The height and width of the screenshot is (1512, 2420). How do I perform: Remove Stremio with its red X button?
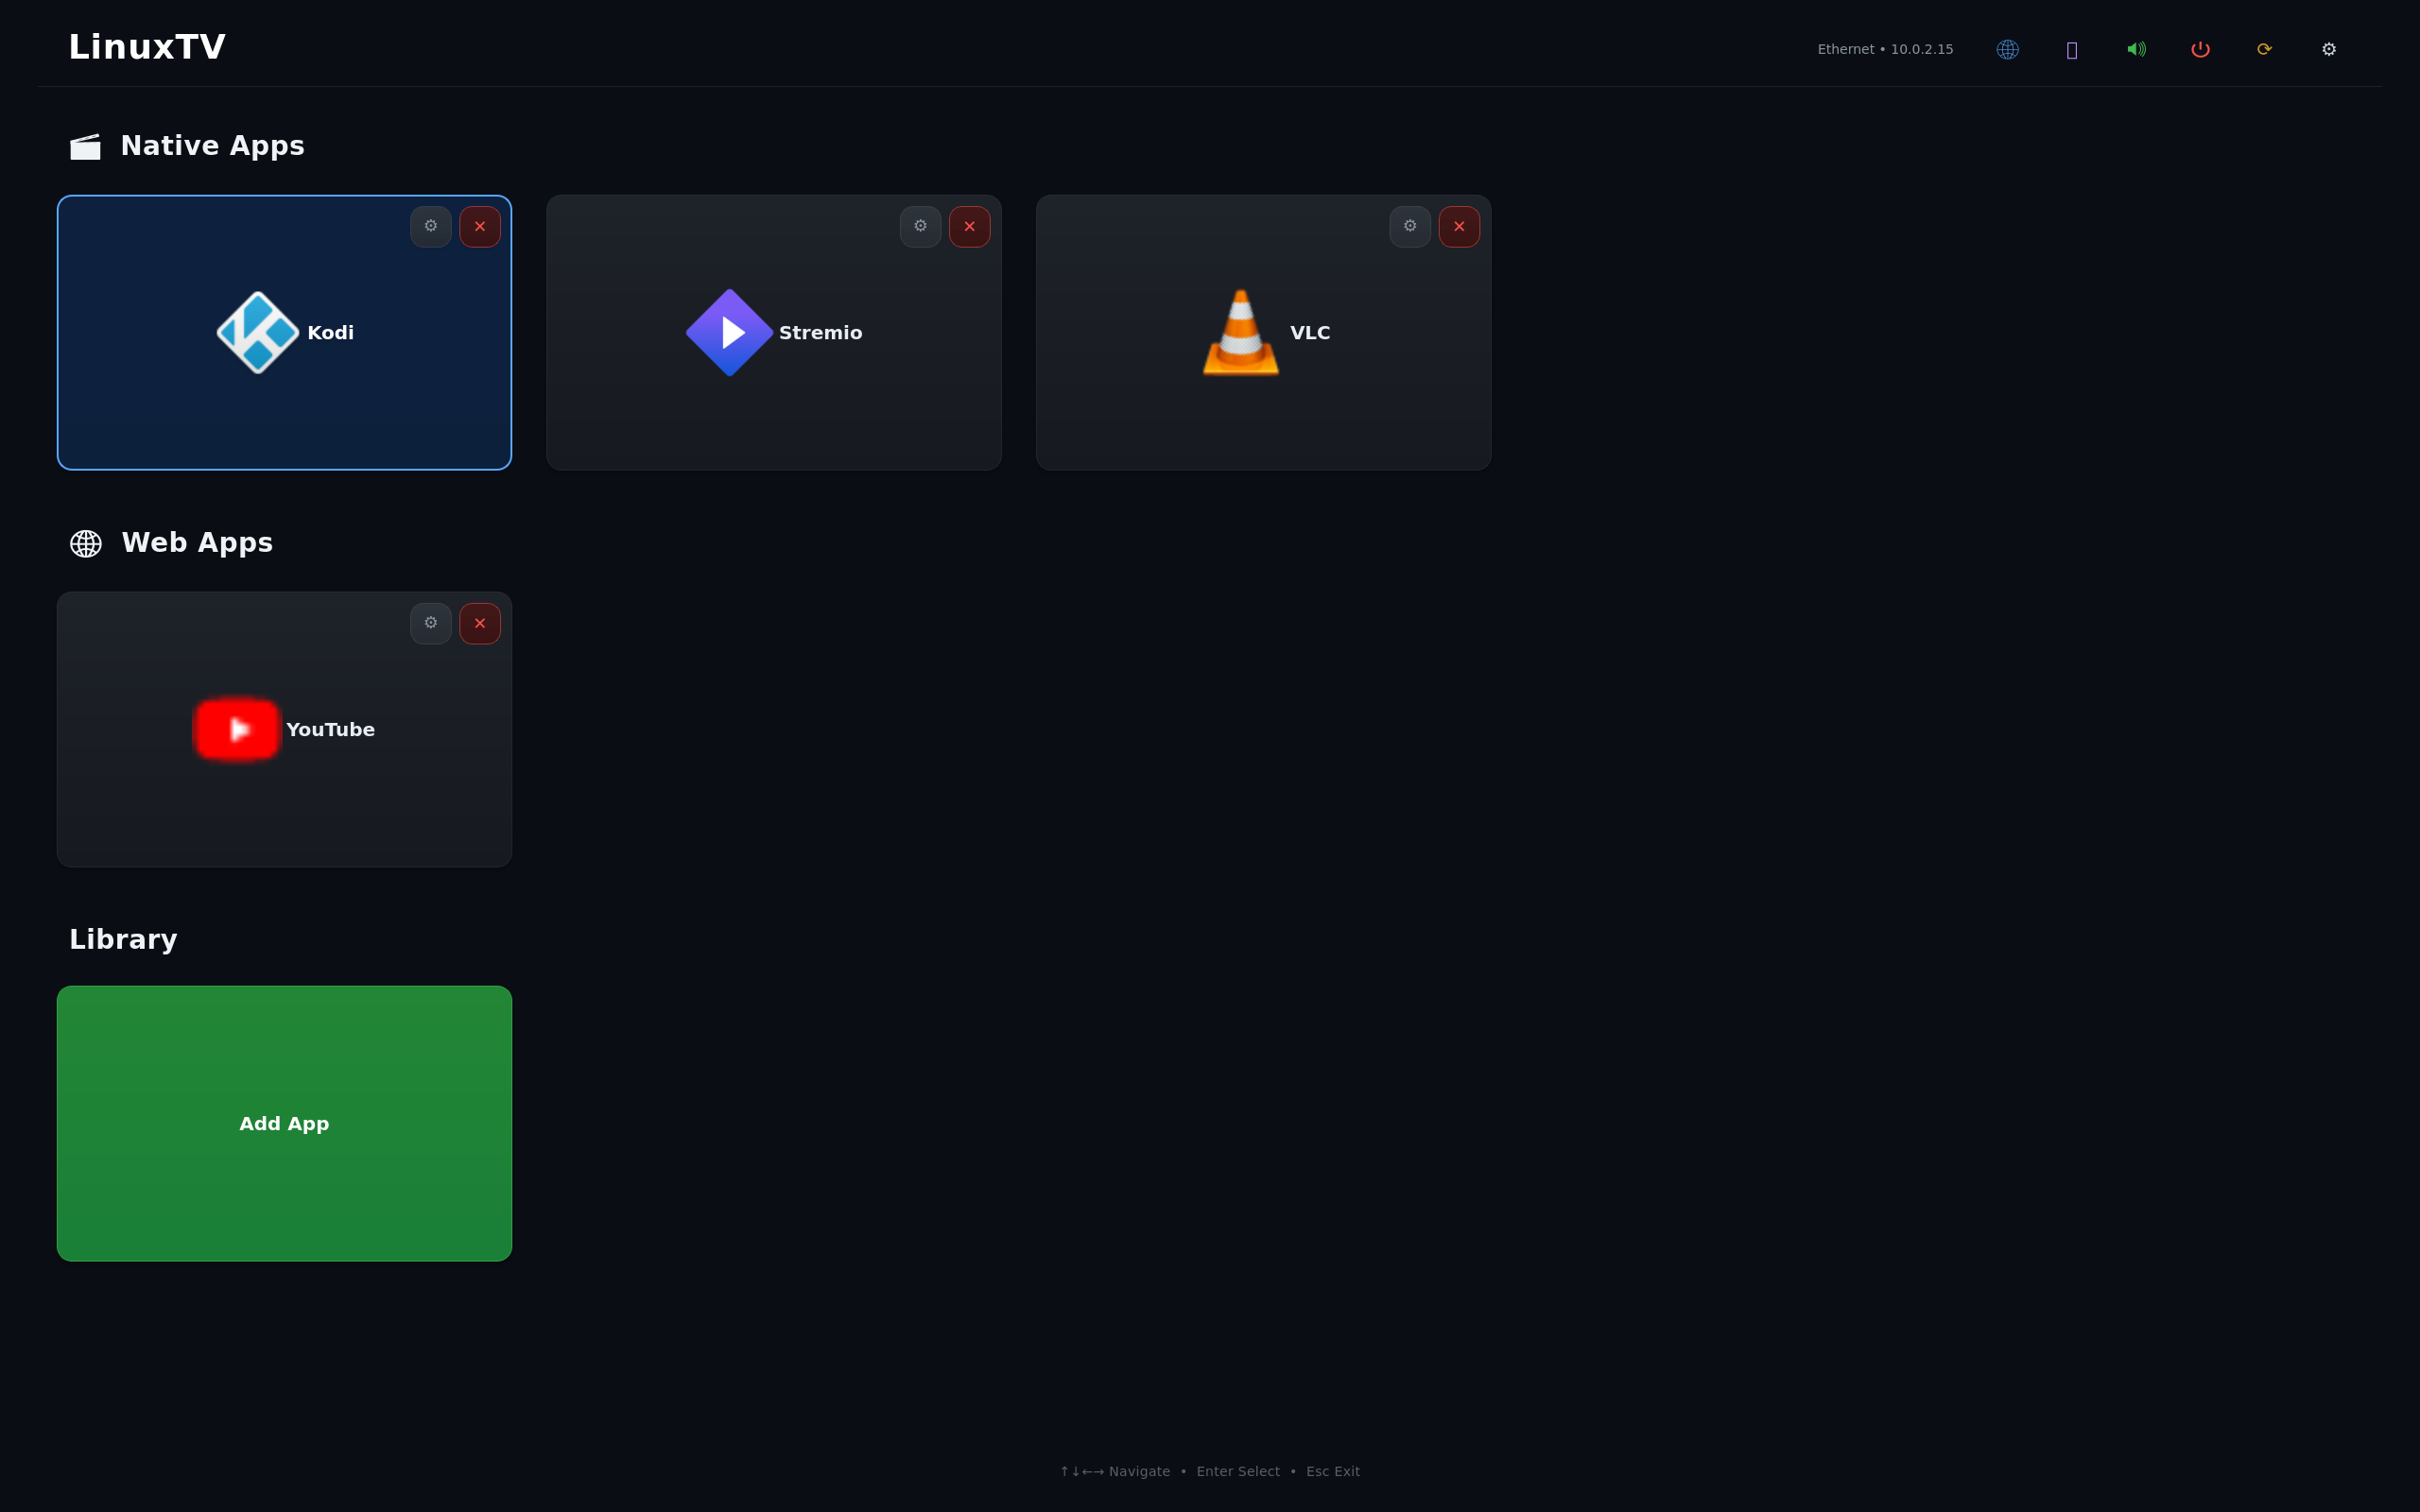click(x=970, y=227)
